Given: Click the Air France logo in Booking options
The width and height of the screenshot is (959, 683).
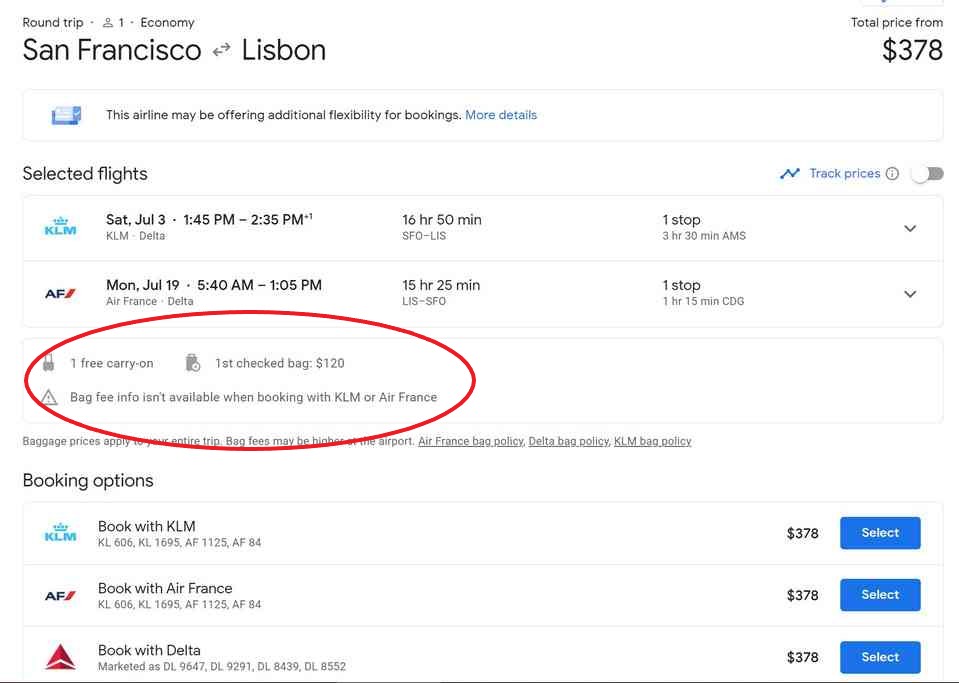Looking at the screenshot, I should pyautogui.click(x=60, y=595).
